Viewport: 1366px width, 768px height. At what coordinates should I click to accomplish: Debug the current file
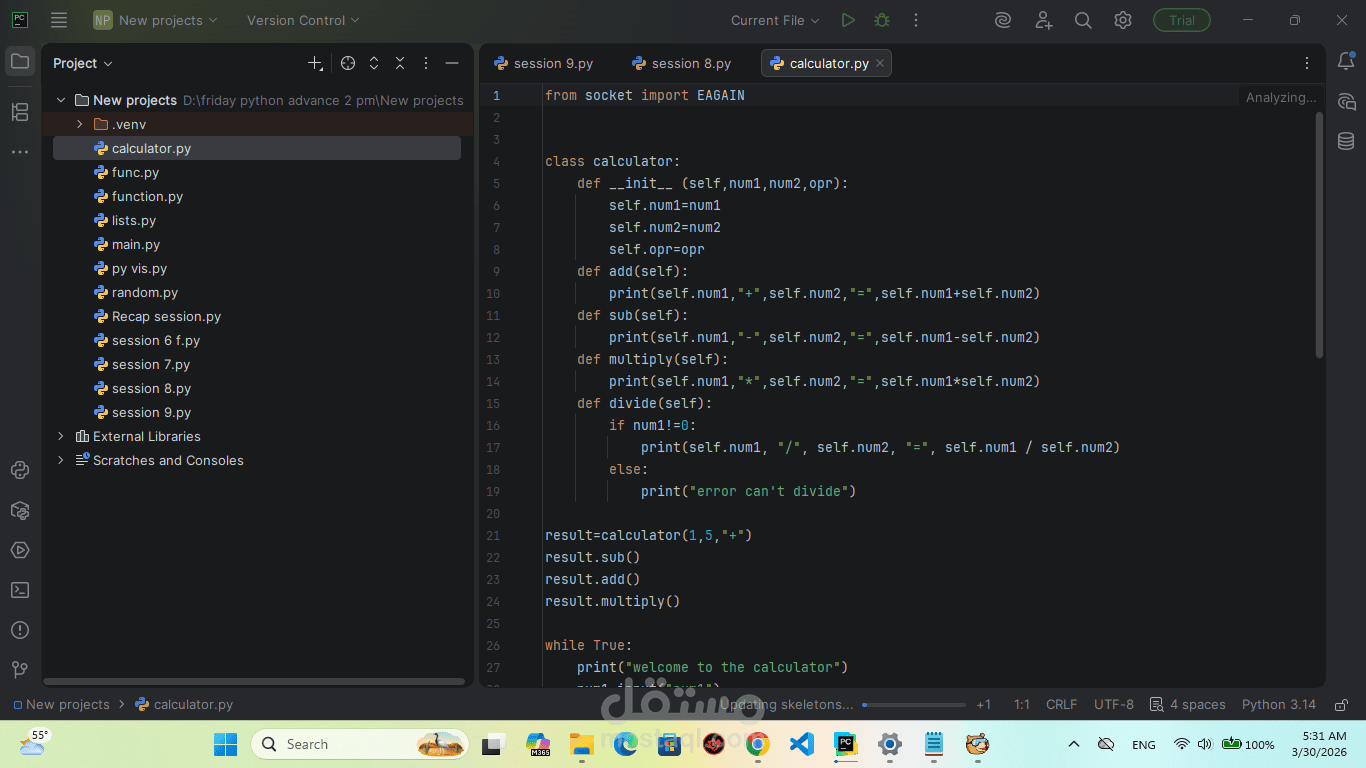(882, 20)
